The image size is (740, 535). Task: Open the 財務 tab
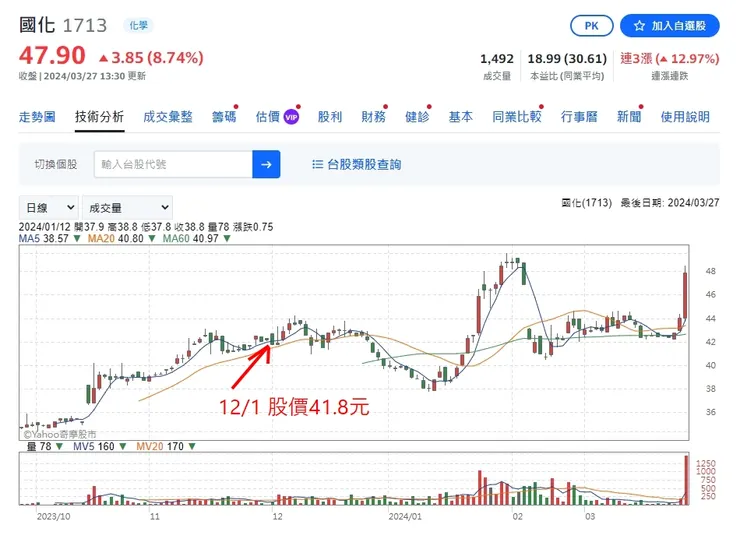pyautogui.click(x=373, y=117)
